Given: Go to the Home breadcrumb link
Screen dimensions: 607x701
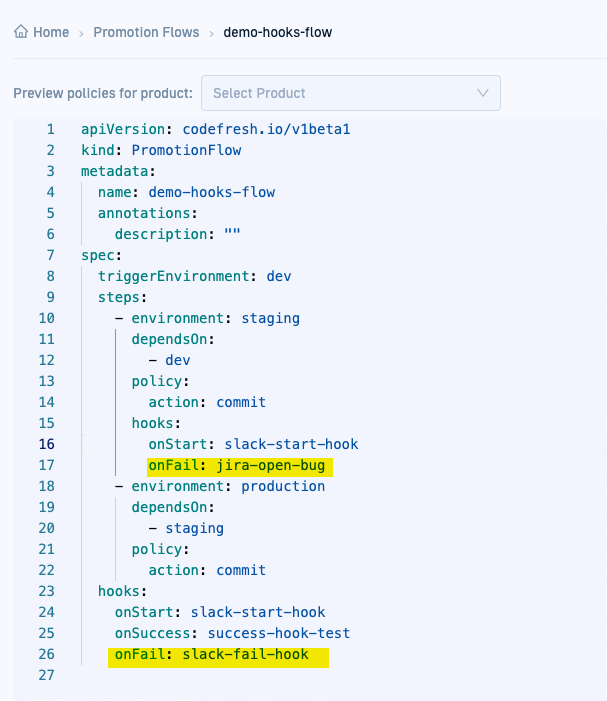Looking at the screenshot, I should coord(51,32).
